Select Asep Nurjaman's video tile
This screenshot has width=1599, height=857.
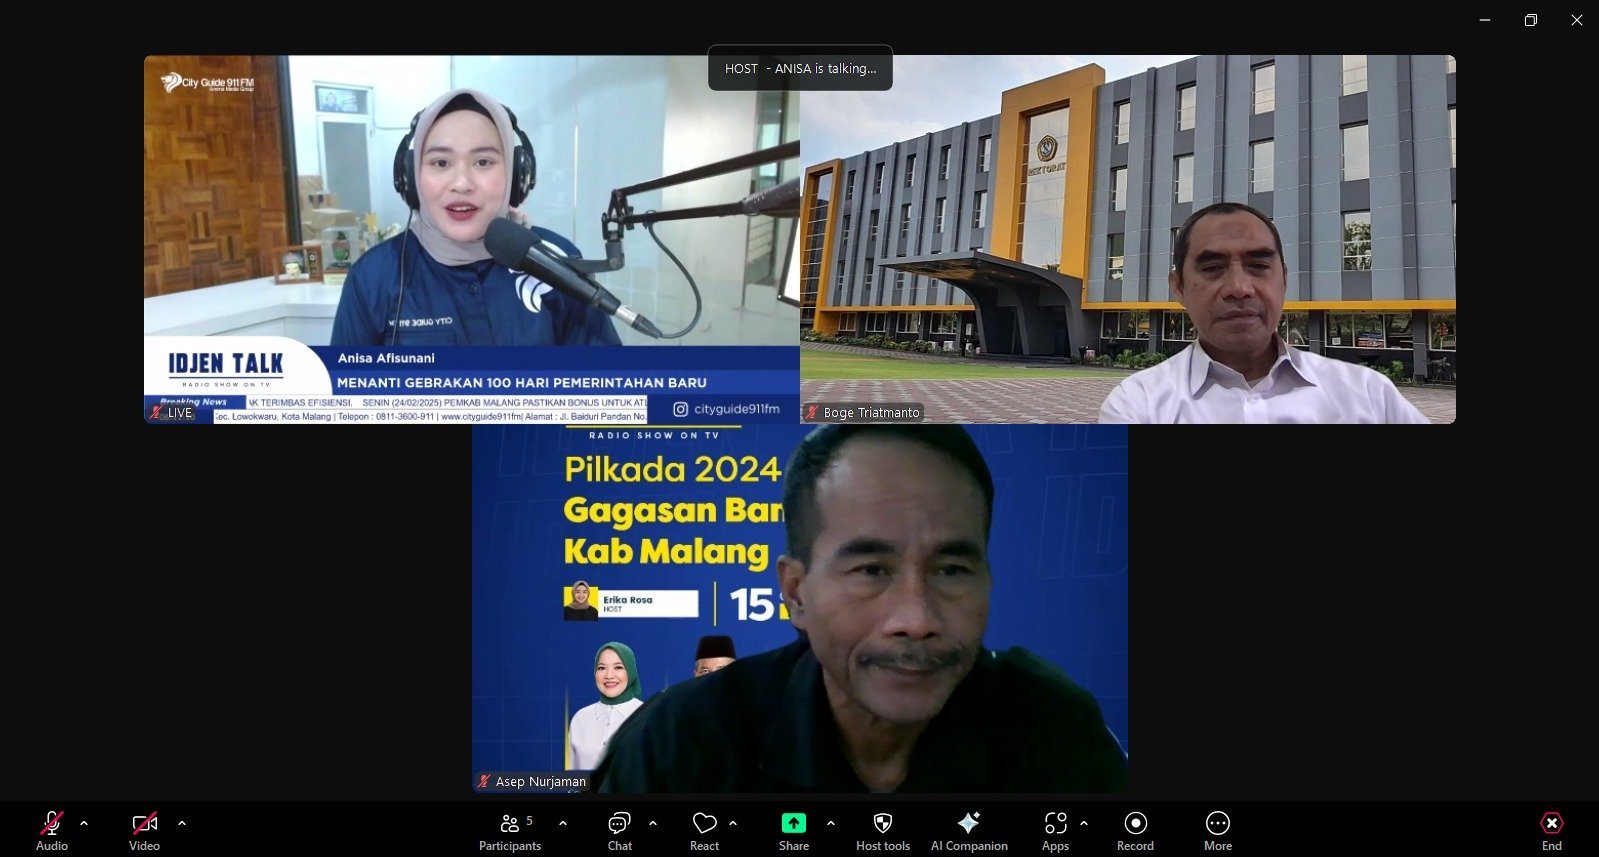799,608
